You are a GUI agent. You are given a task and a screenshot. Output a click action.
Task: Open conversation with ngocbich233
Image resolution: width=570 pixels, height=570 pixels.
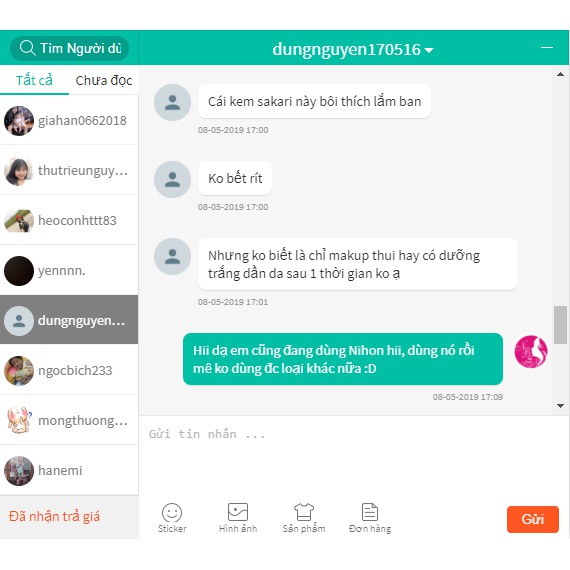[x=69, y=370]
